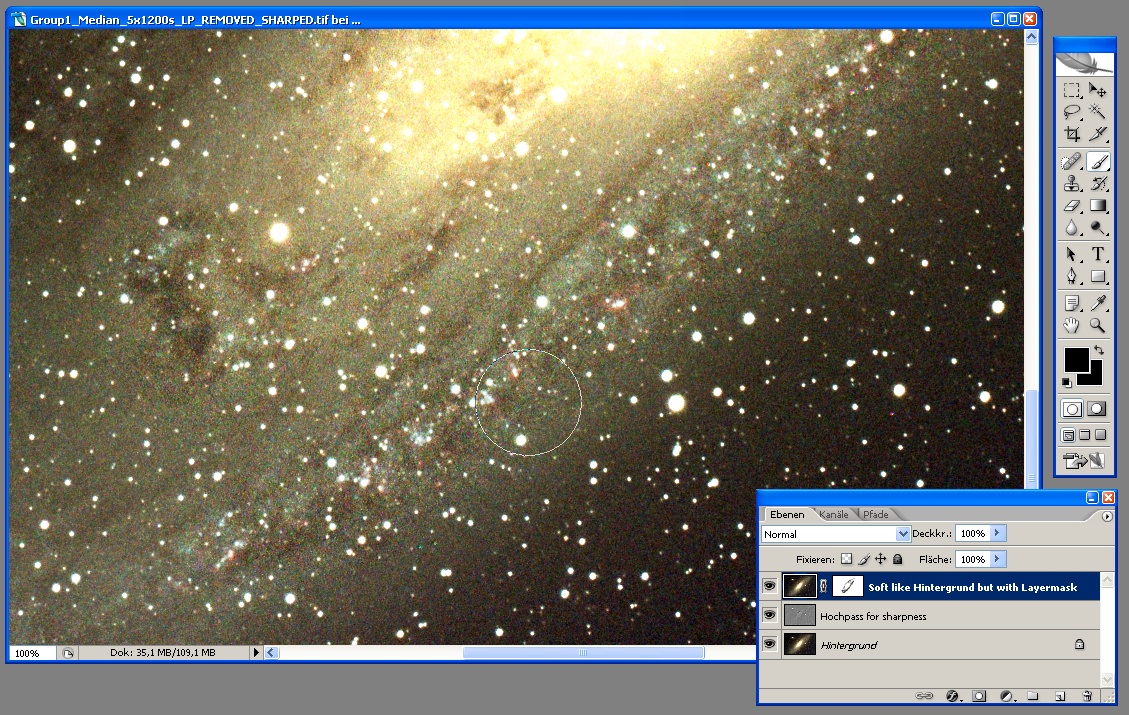Open the status bar info arrow menu
The image size is (1129, 715).
(x=256, y=652)
